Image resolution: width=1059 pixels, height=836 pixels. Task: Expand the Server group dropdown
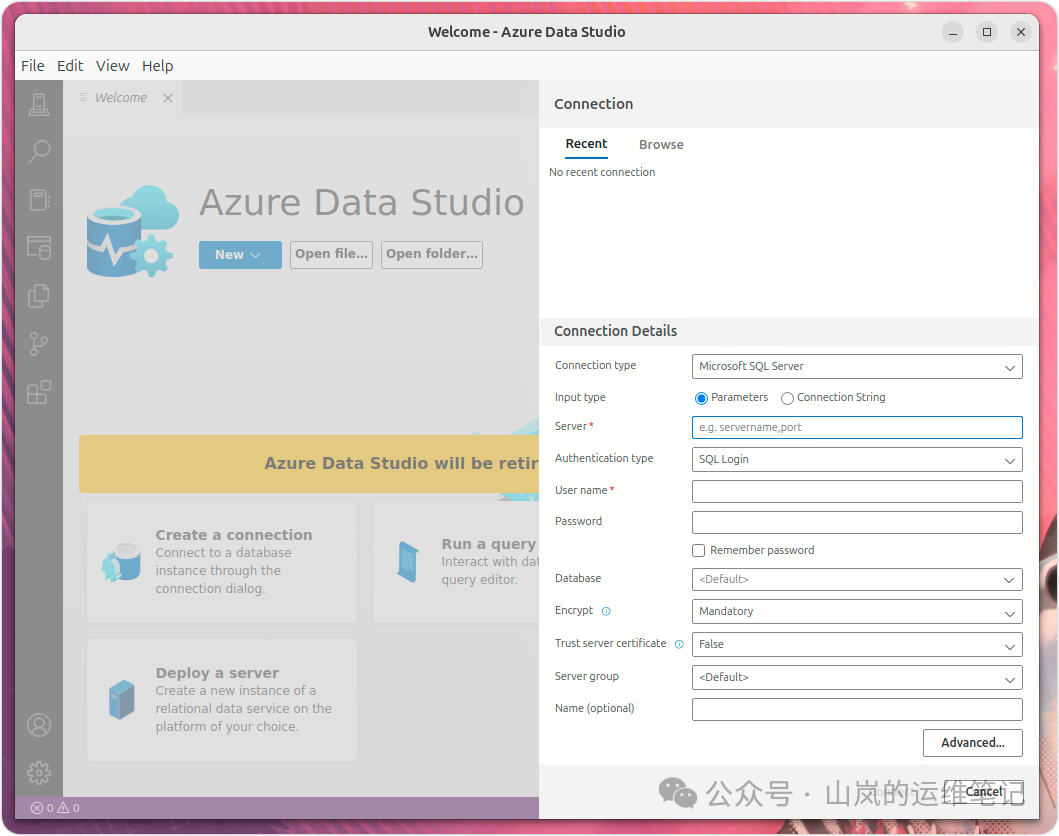point(857,677)
